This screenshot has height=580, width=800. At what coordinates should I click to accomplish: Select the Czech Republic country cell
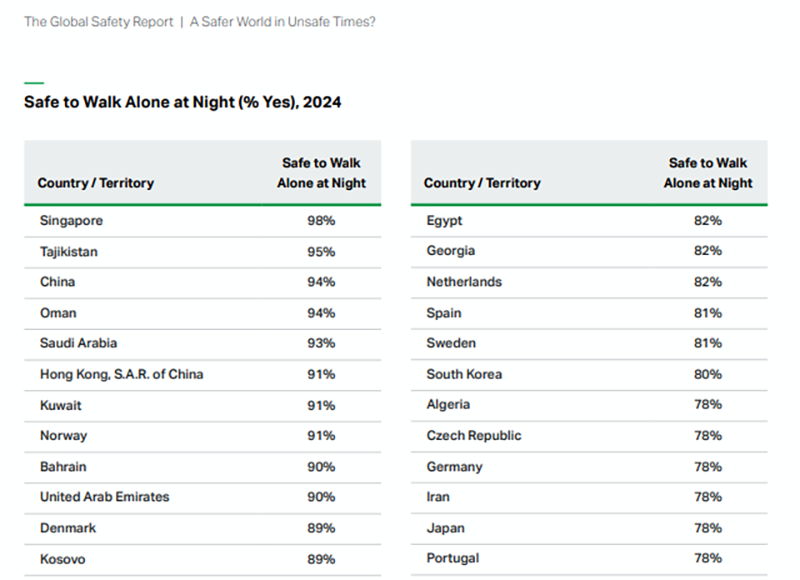pyautogui.click(x=474, y=436)
